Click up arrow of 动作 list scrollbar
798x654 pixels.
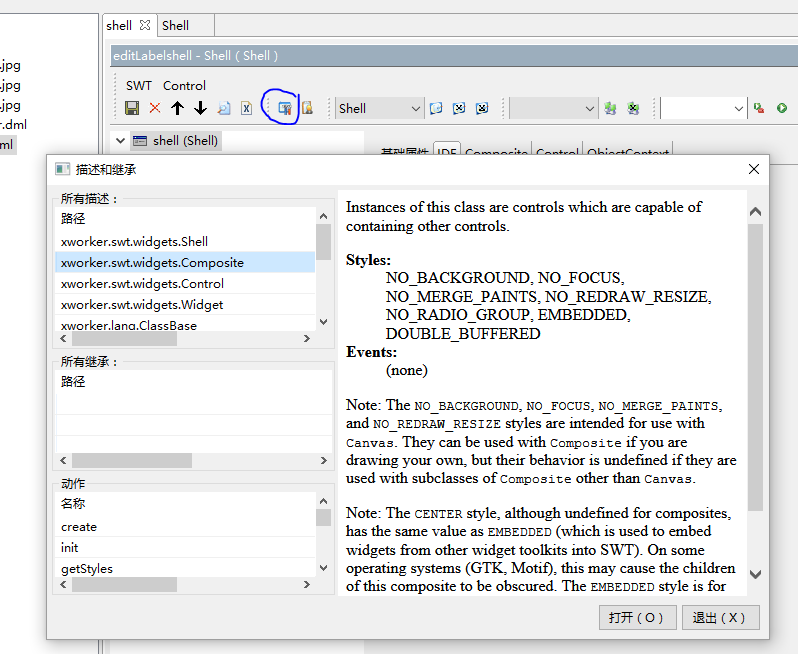[323, 501]
